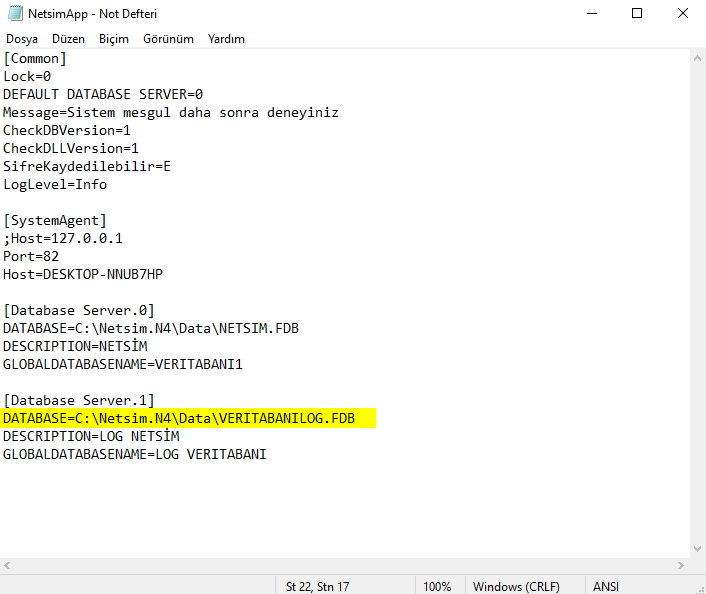Maximize the Not Defteri window
Viewport: 706px width, 594px height.
tap(637, 14)
